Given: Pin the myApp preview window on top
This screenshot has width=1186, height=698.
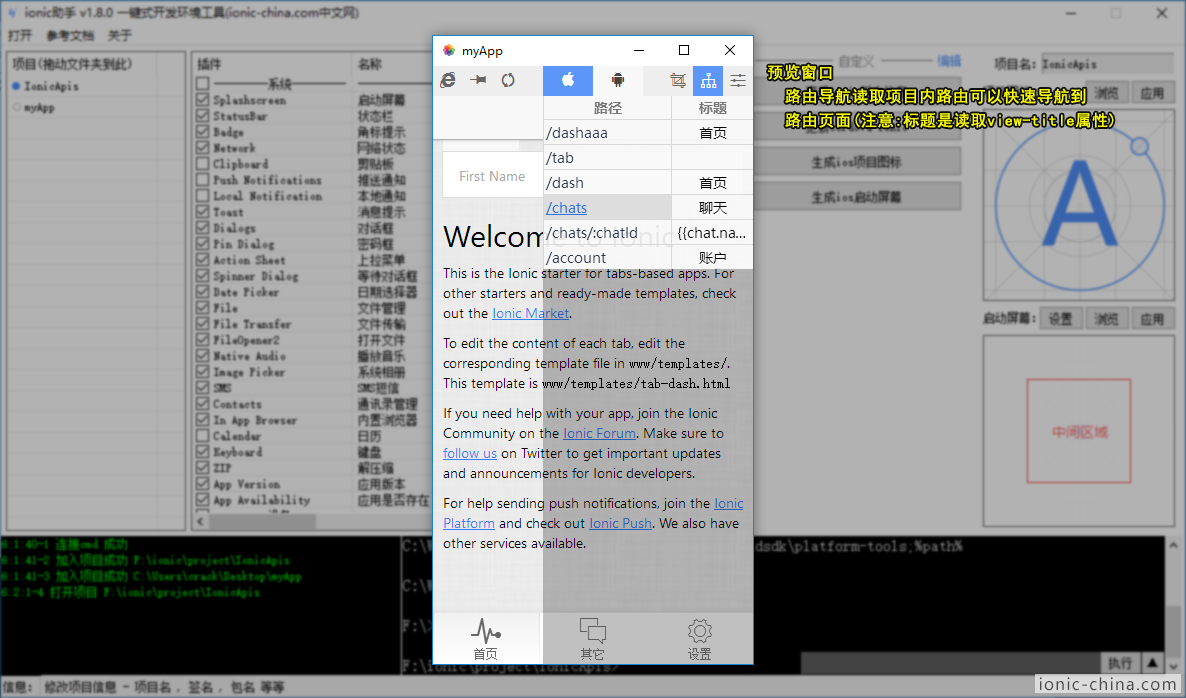Looking at the screenshot, I should pyautogui.click(x=478, y=80).
